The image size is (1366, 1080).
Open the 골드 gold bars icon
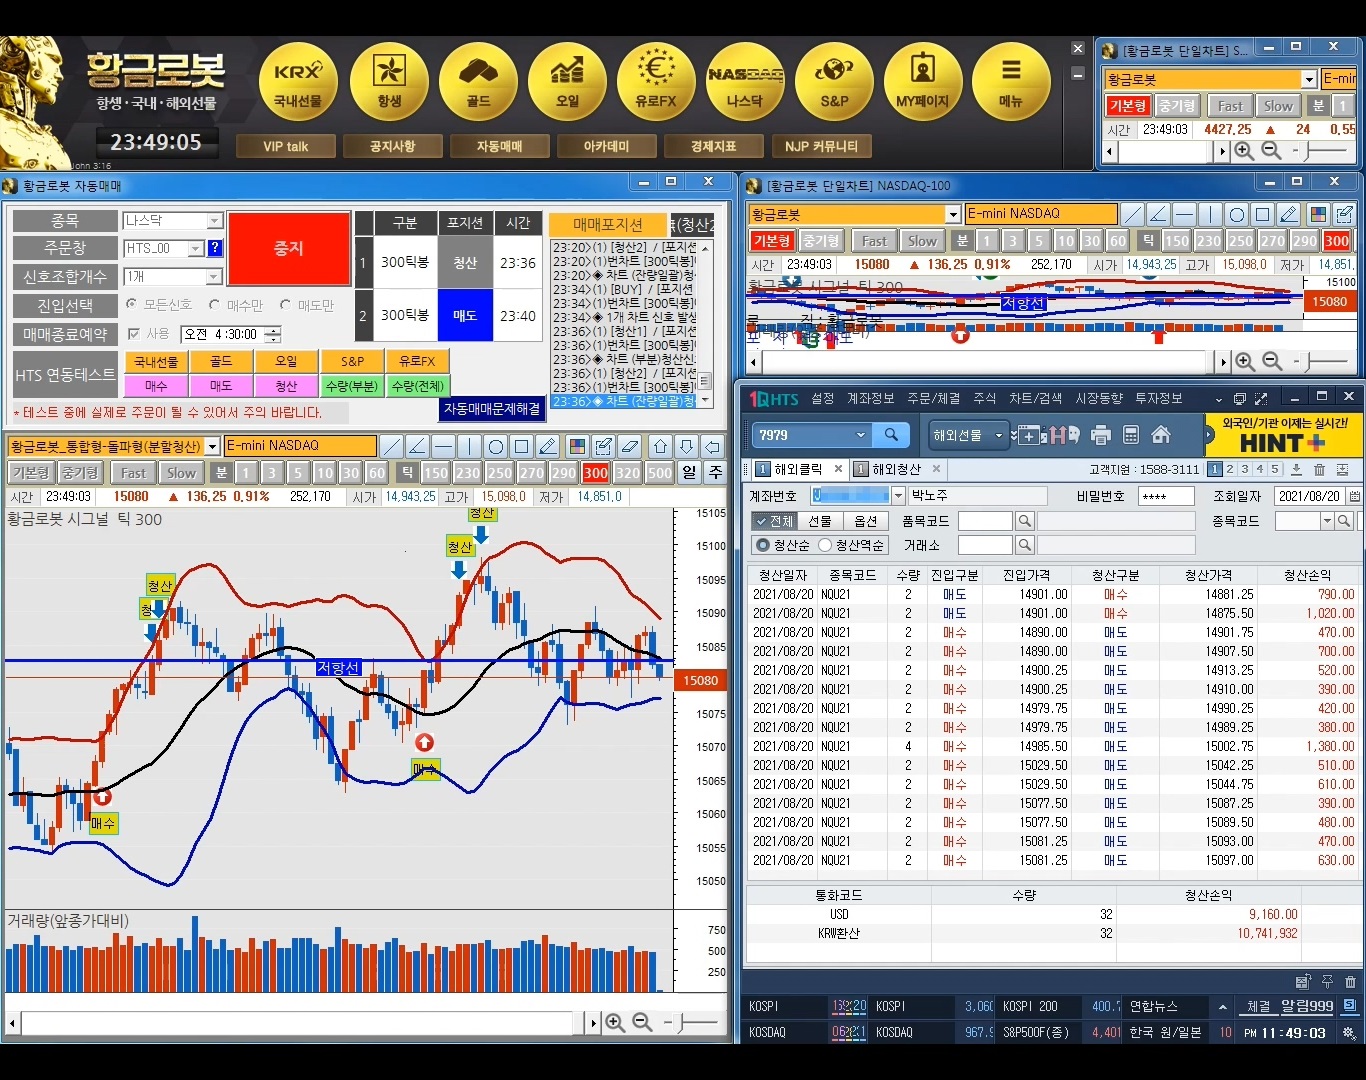point(478,83)
